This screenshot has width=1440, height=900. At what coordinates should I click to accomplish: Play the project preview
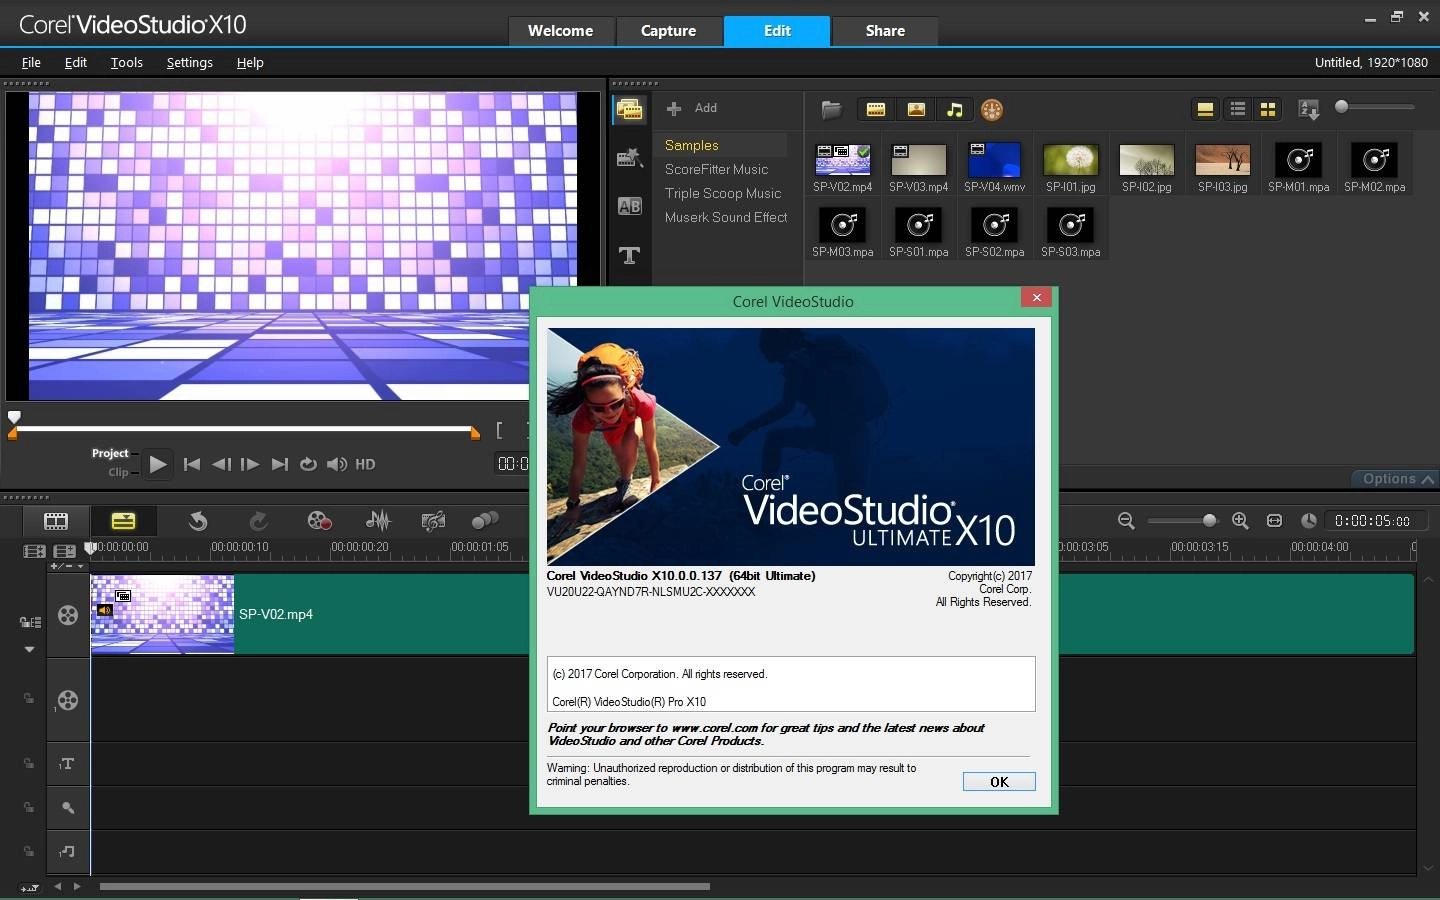click(157, 464)
